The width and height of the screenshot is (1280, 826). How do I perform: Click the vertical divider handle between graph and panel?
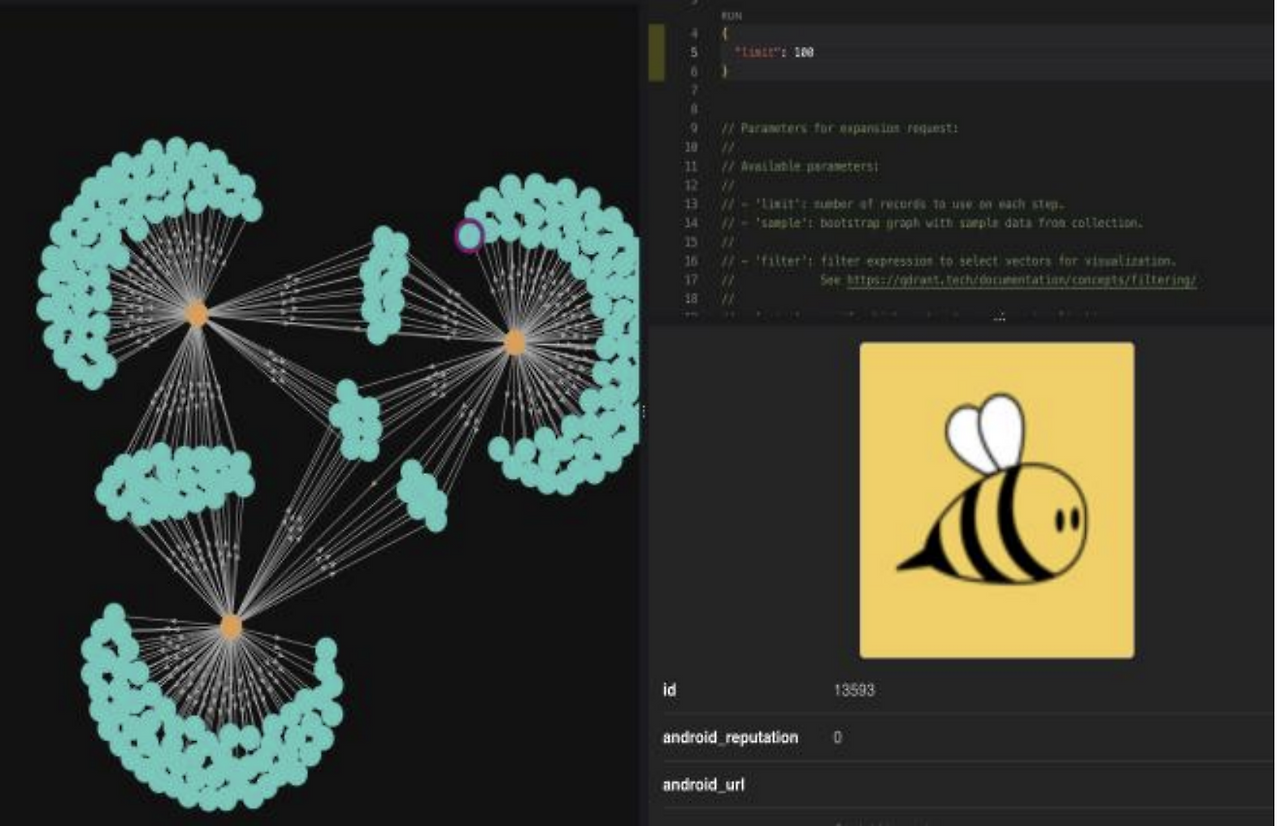coord(643,412)
